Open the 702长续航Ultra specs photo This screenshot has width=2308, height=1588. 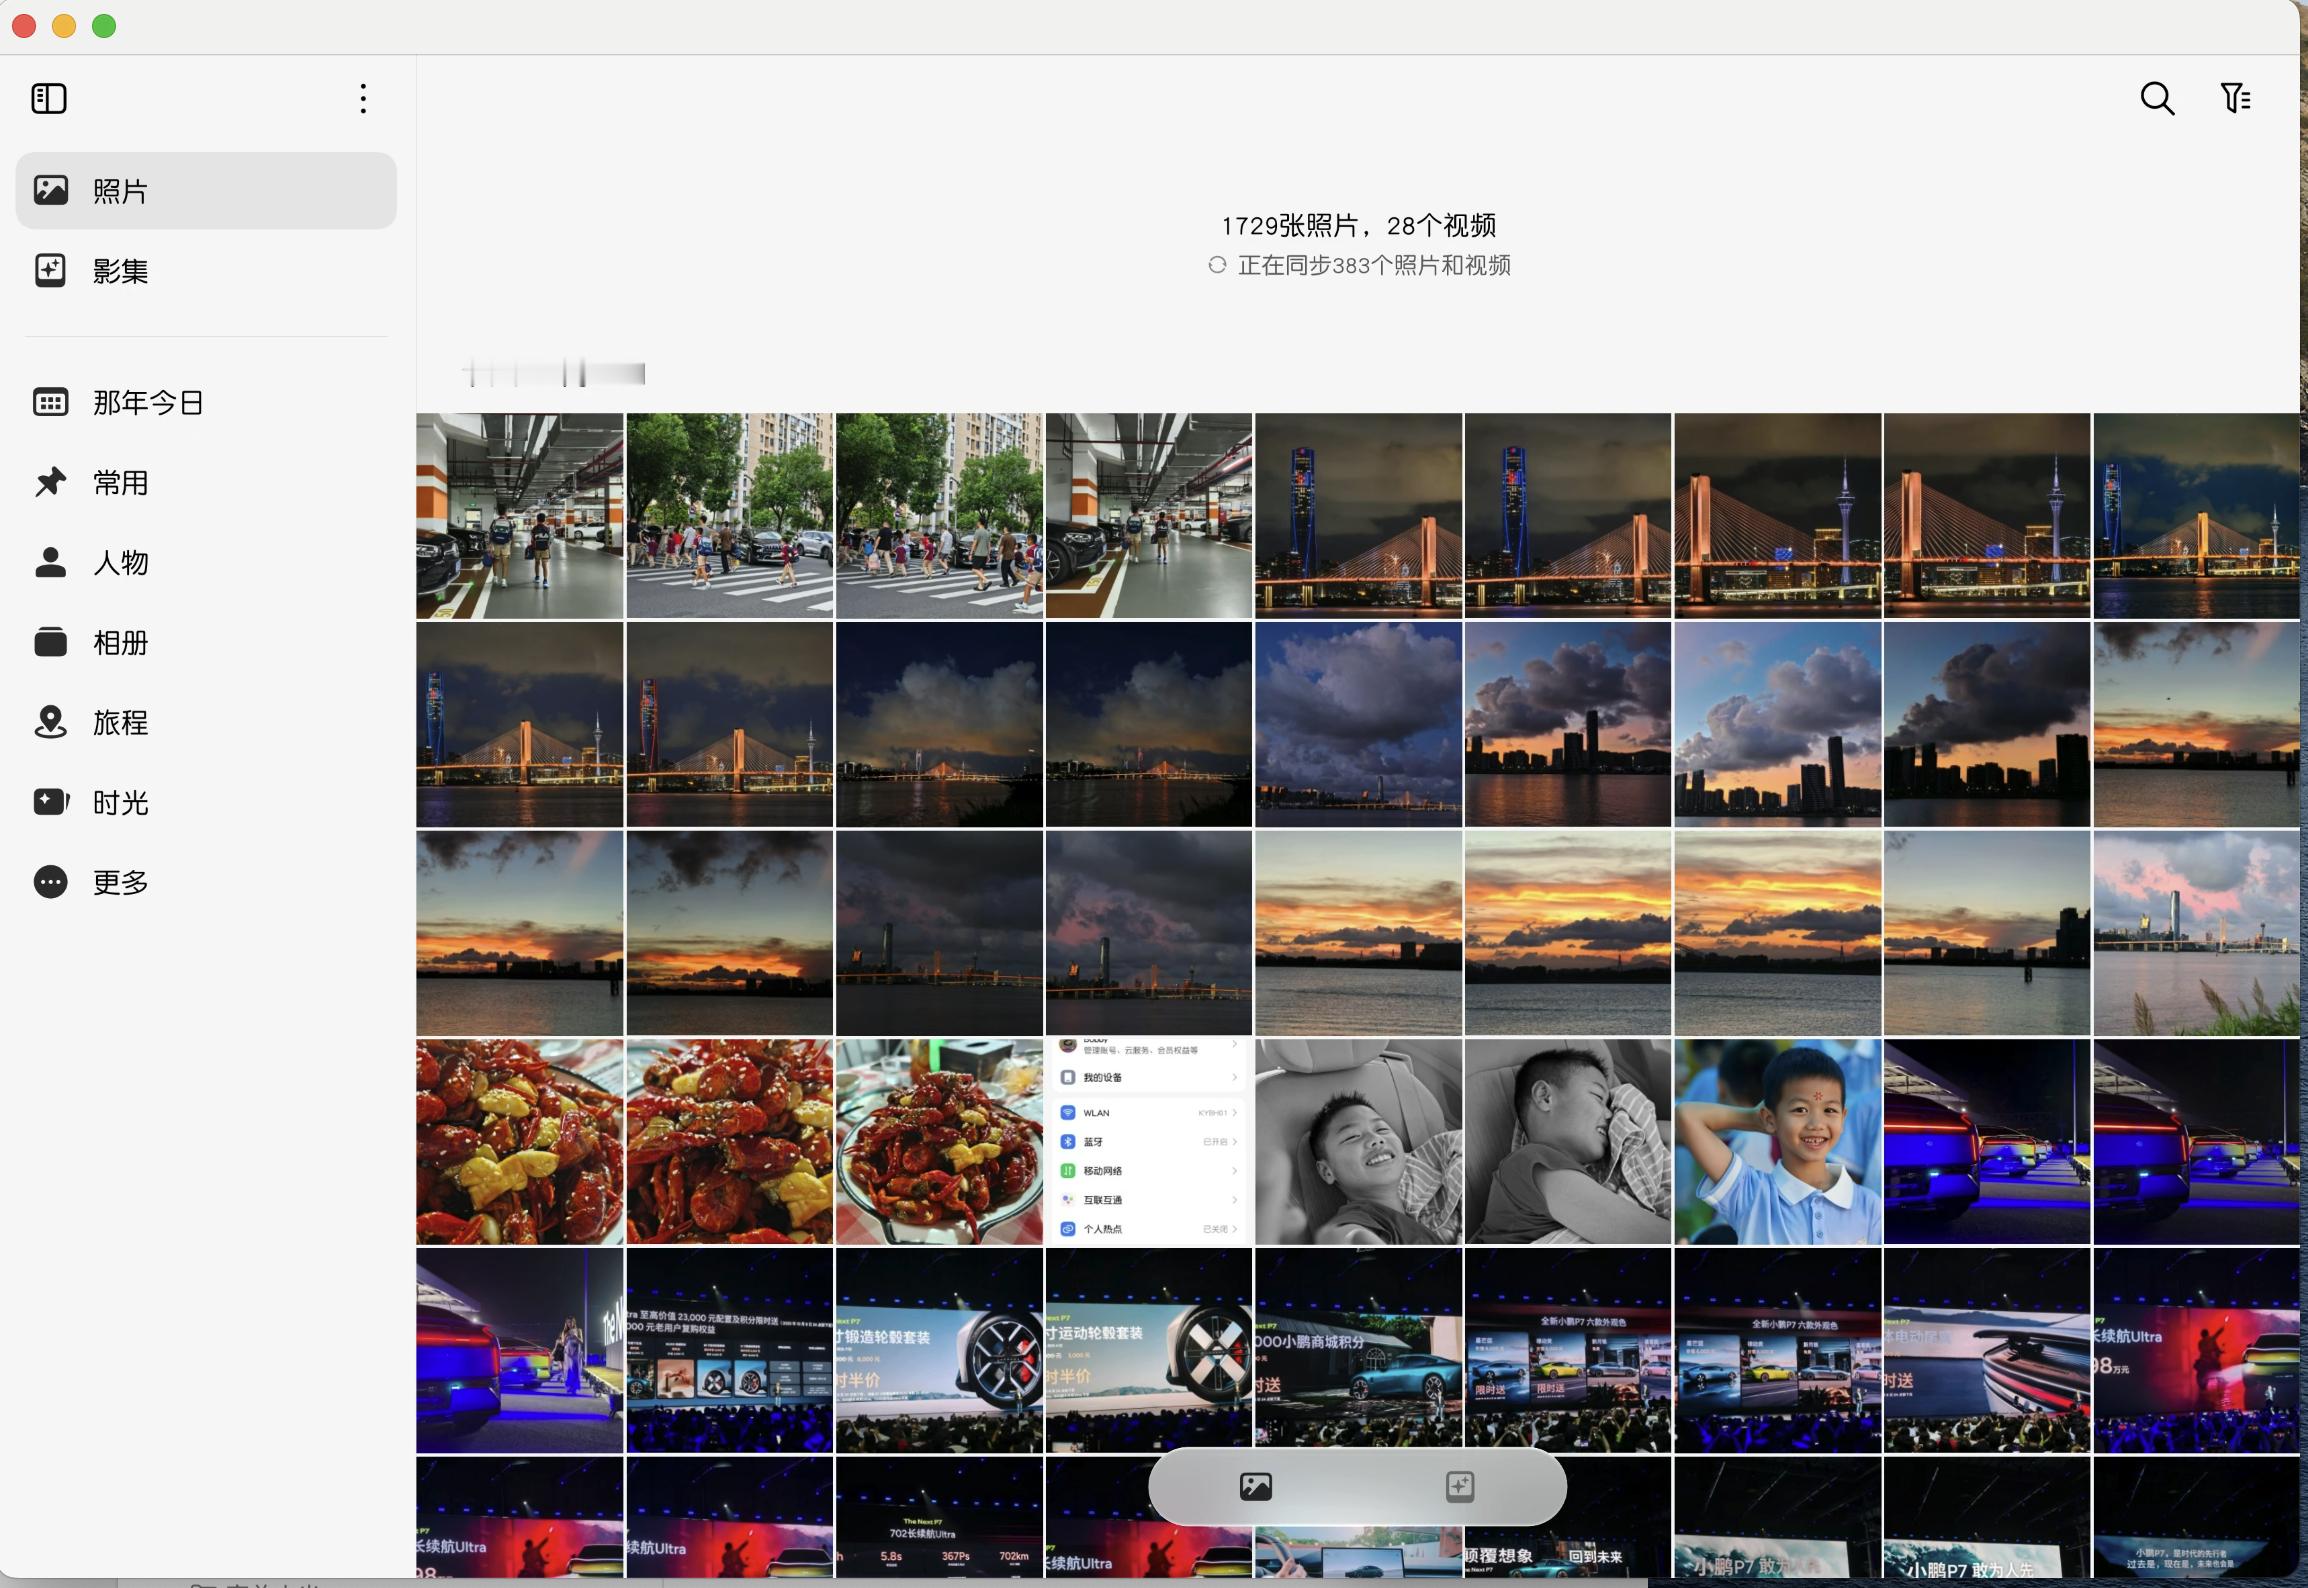pos(939,1517)
